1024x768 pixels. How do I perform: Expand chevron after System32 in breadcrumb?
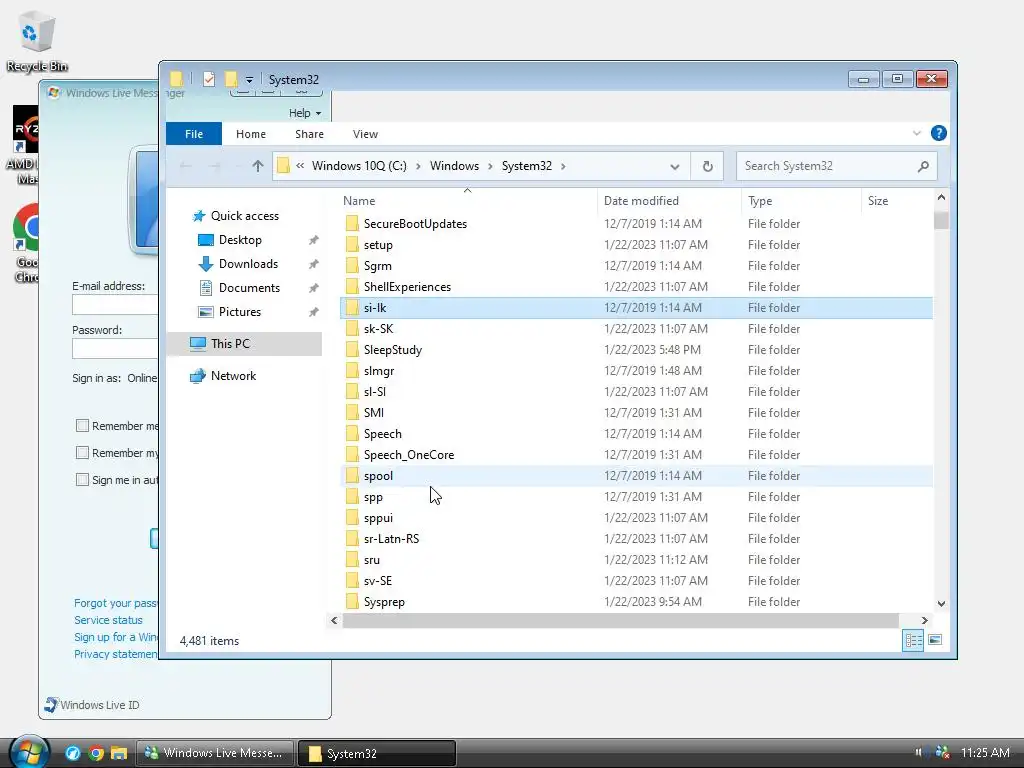click(563, 166)
